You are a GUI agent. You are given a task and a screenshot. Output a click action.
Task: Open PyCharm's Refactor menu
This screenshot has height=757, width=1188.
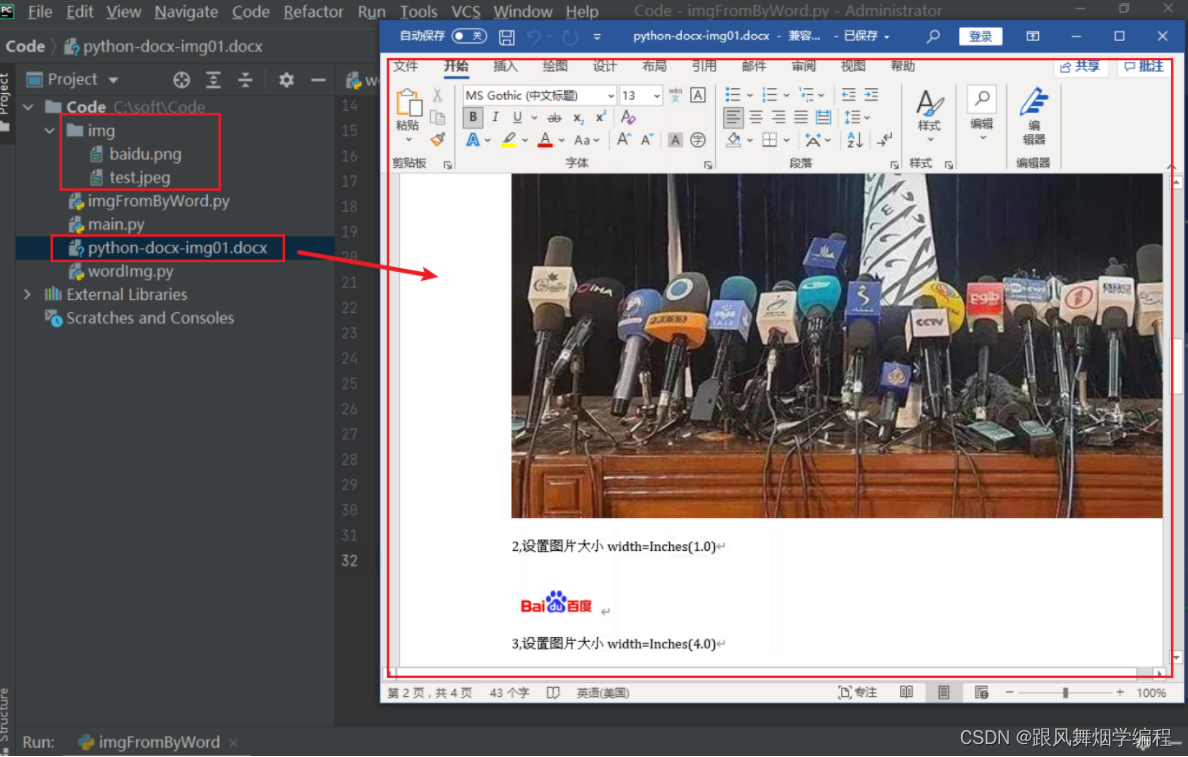point(313,11)
